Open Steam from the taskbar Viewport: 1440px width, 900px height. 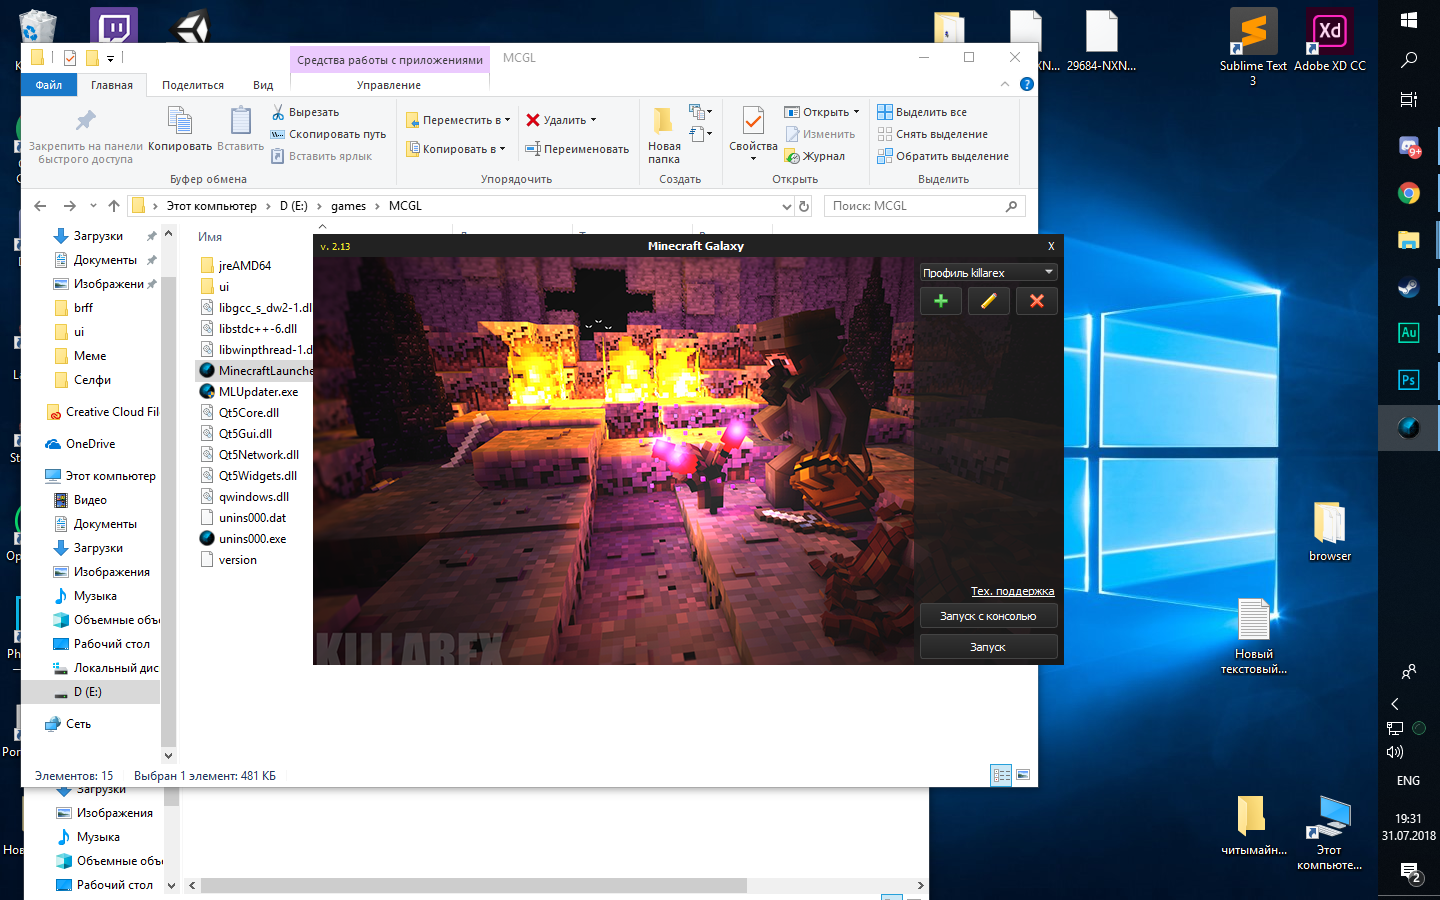coord(1409,288)
